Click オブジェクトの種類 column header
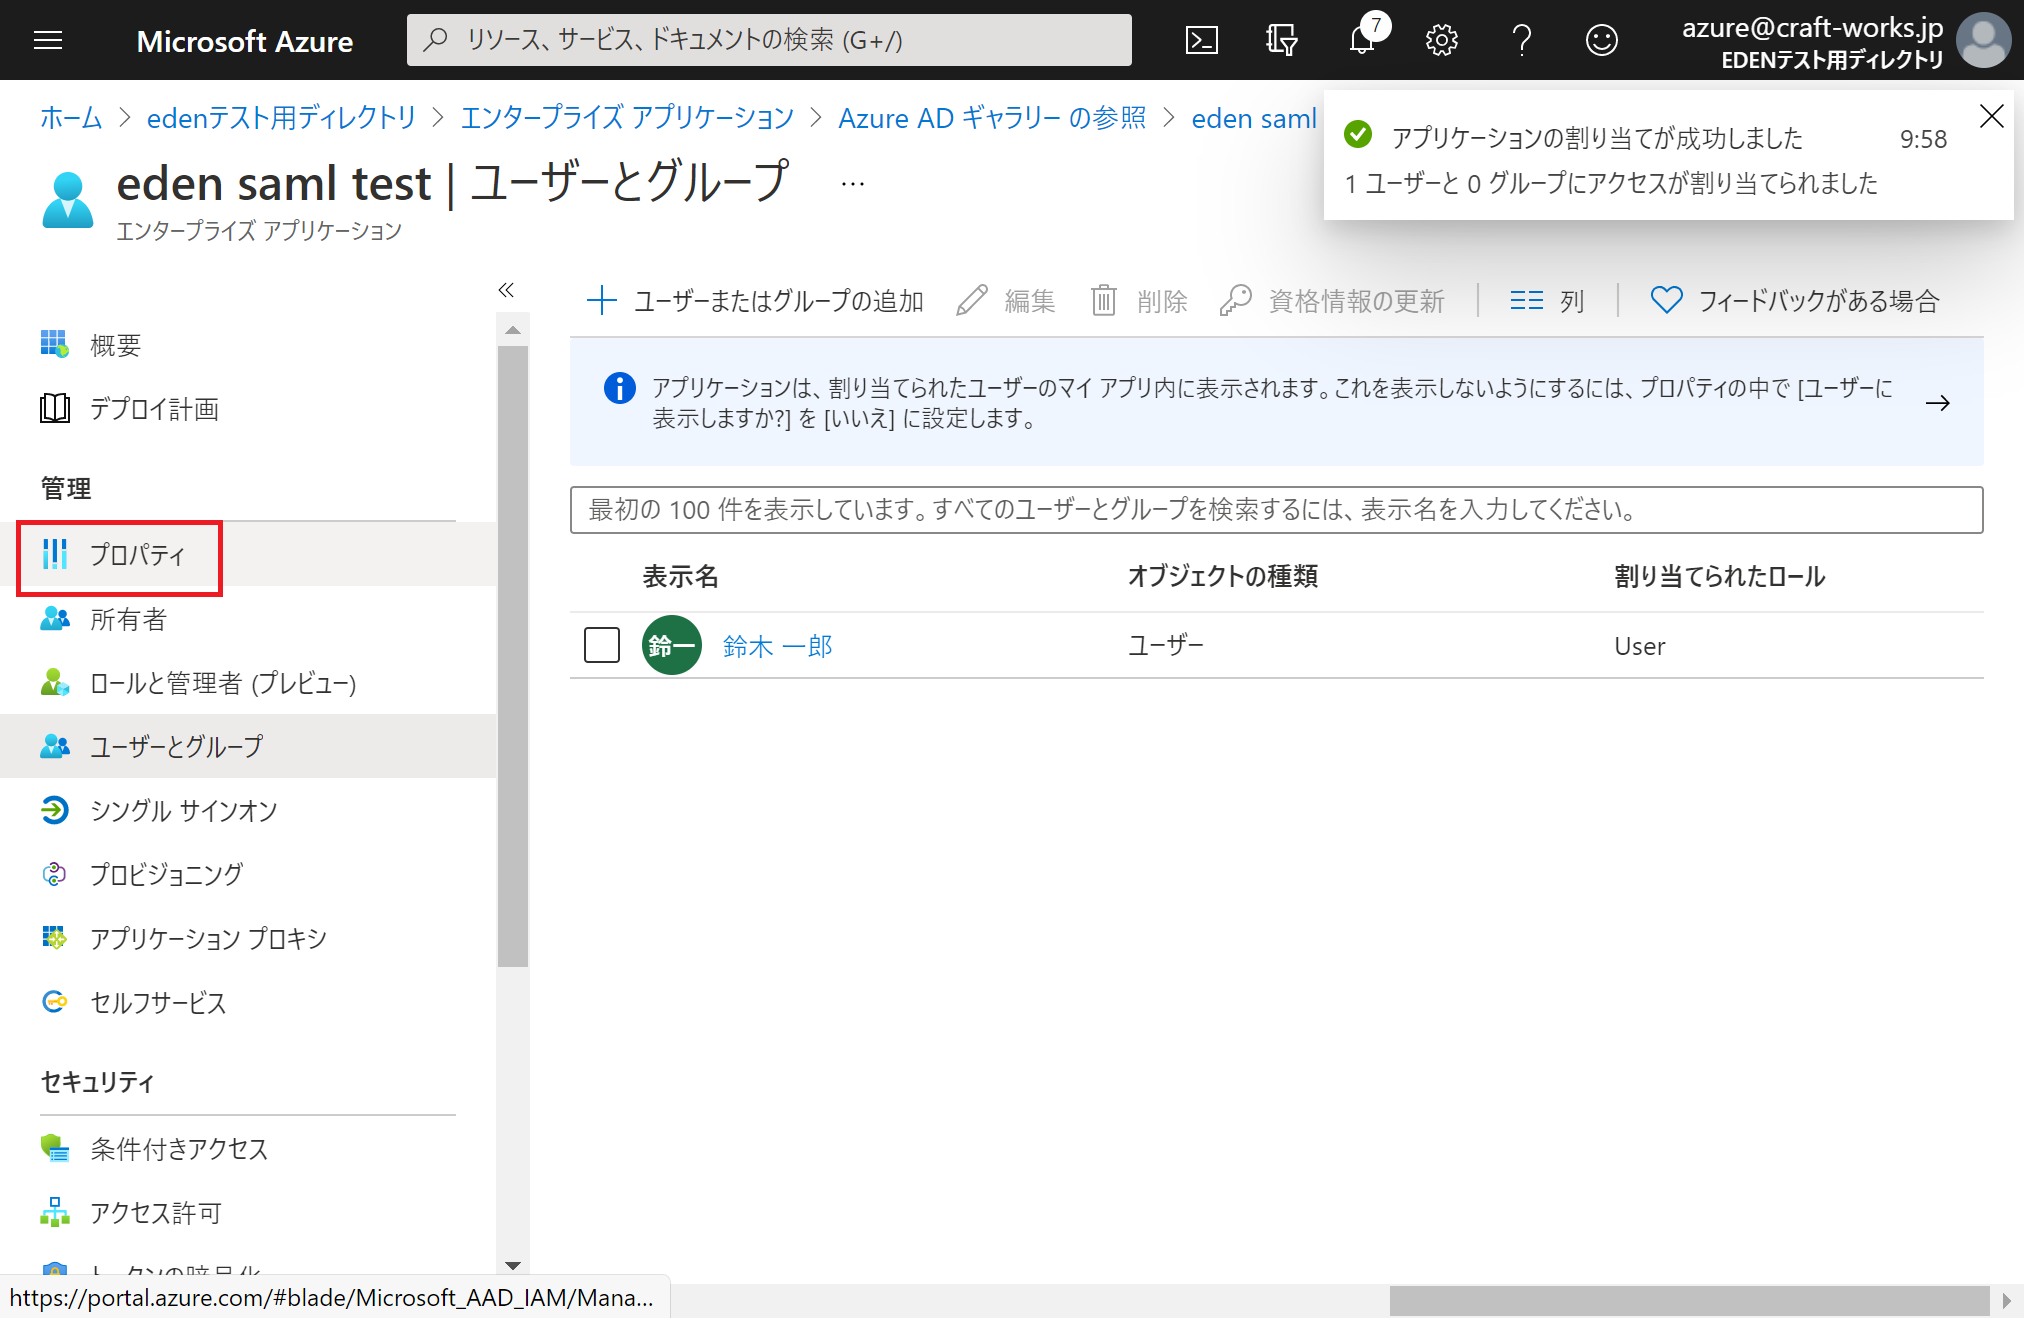 click(1222, 576)
